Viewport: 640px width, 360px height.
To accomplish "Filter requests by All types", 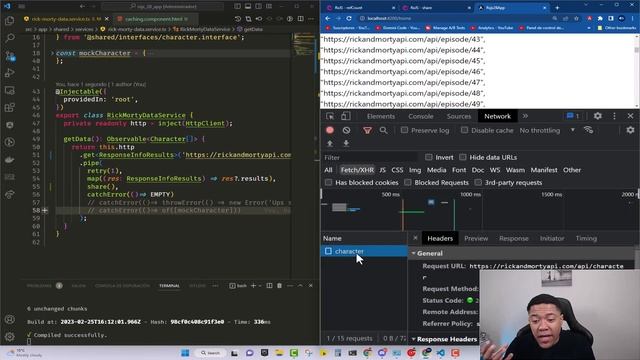I will pyautogui.click(x=328, y=170).
